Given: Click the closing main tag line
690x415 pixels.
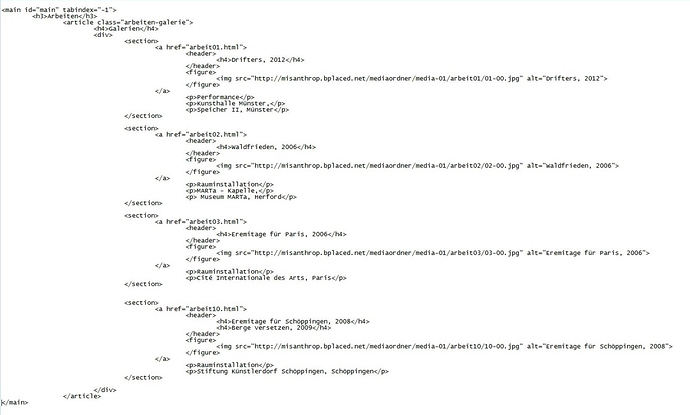Looking at the screenshot, I should [15, 402].
